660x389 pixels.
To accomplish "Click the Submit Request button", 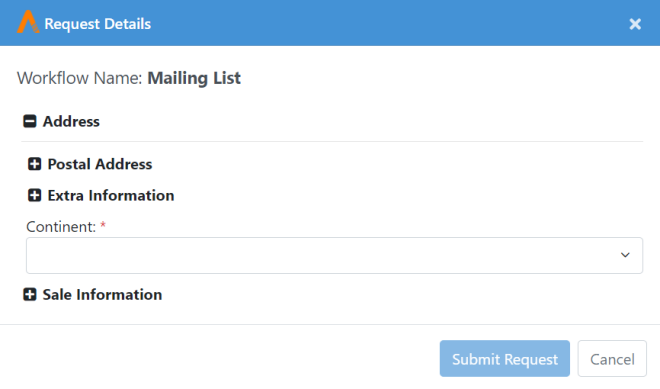I will (x=505, y=359).
